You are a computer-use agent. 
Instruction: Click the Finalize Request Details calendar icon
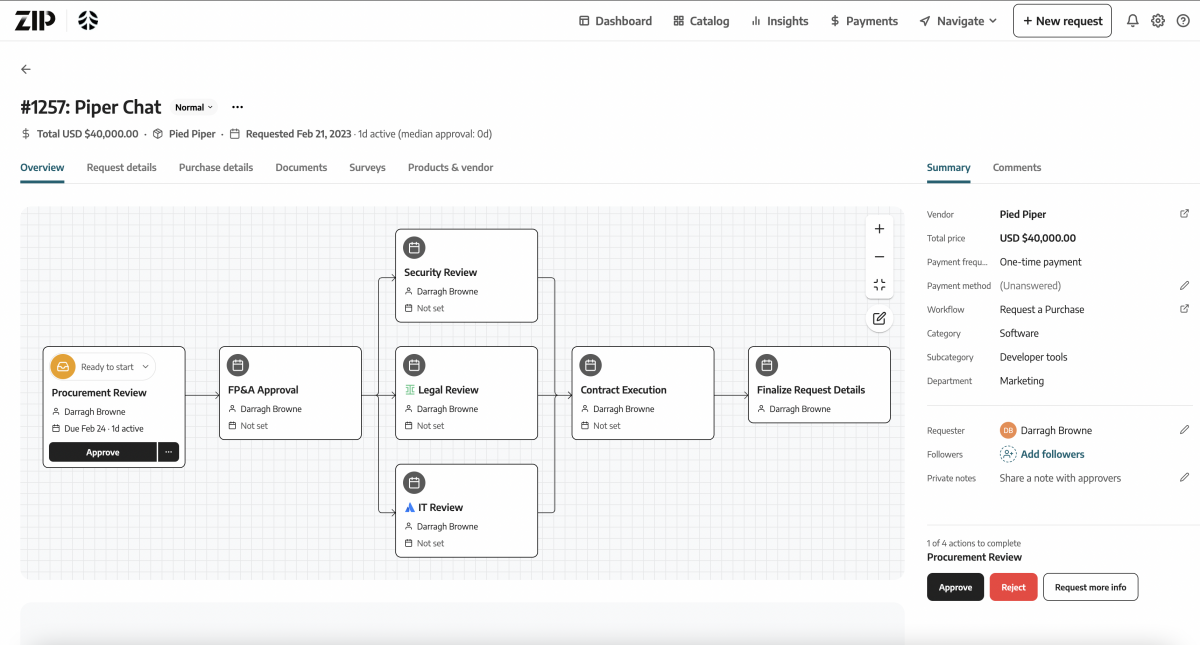[x=766, y=365]
